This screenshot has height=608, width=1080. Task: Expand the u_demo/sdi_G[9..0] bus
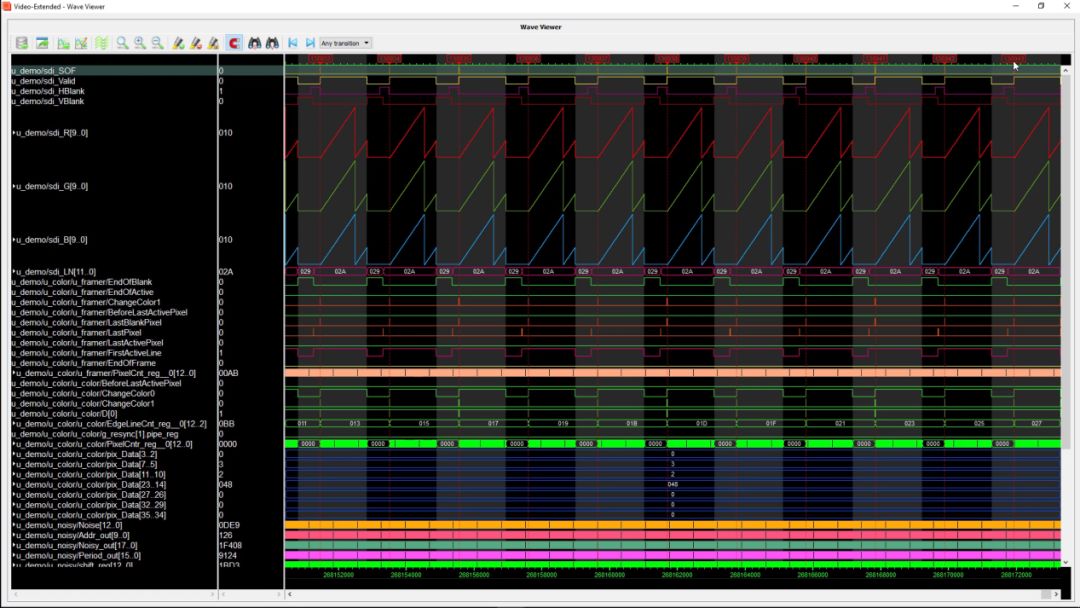pos(14,187)
